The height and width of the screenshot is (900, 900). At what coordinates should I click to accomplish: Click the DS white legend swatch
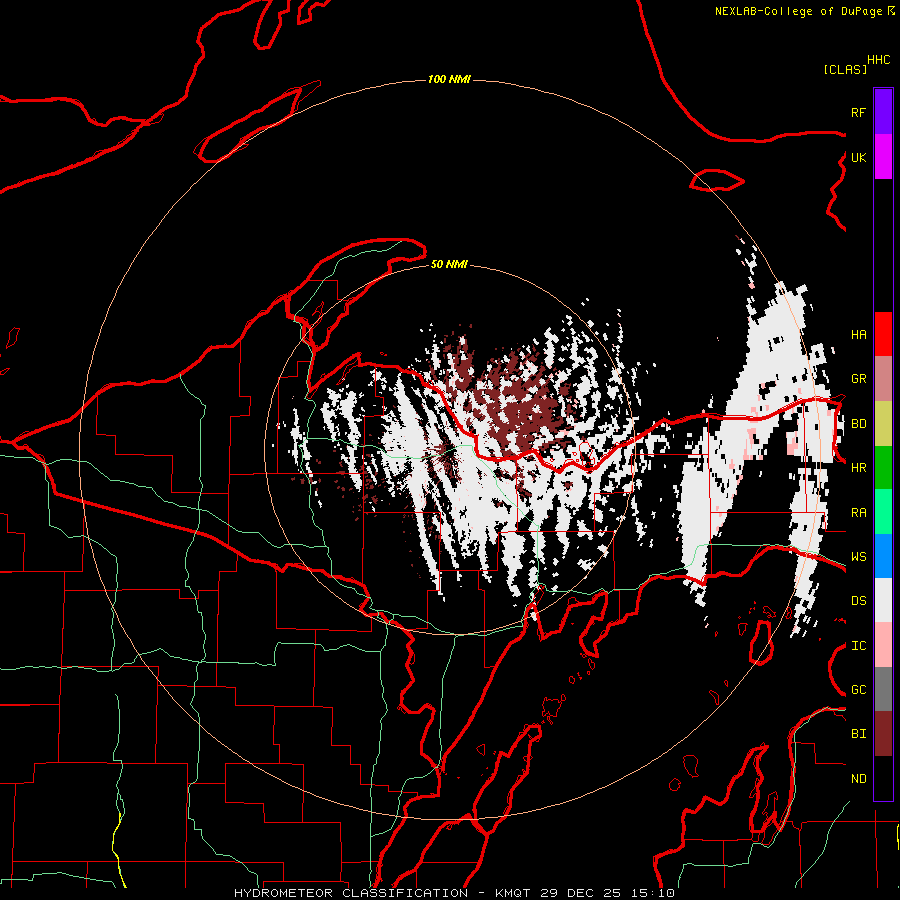click(883, 600)
